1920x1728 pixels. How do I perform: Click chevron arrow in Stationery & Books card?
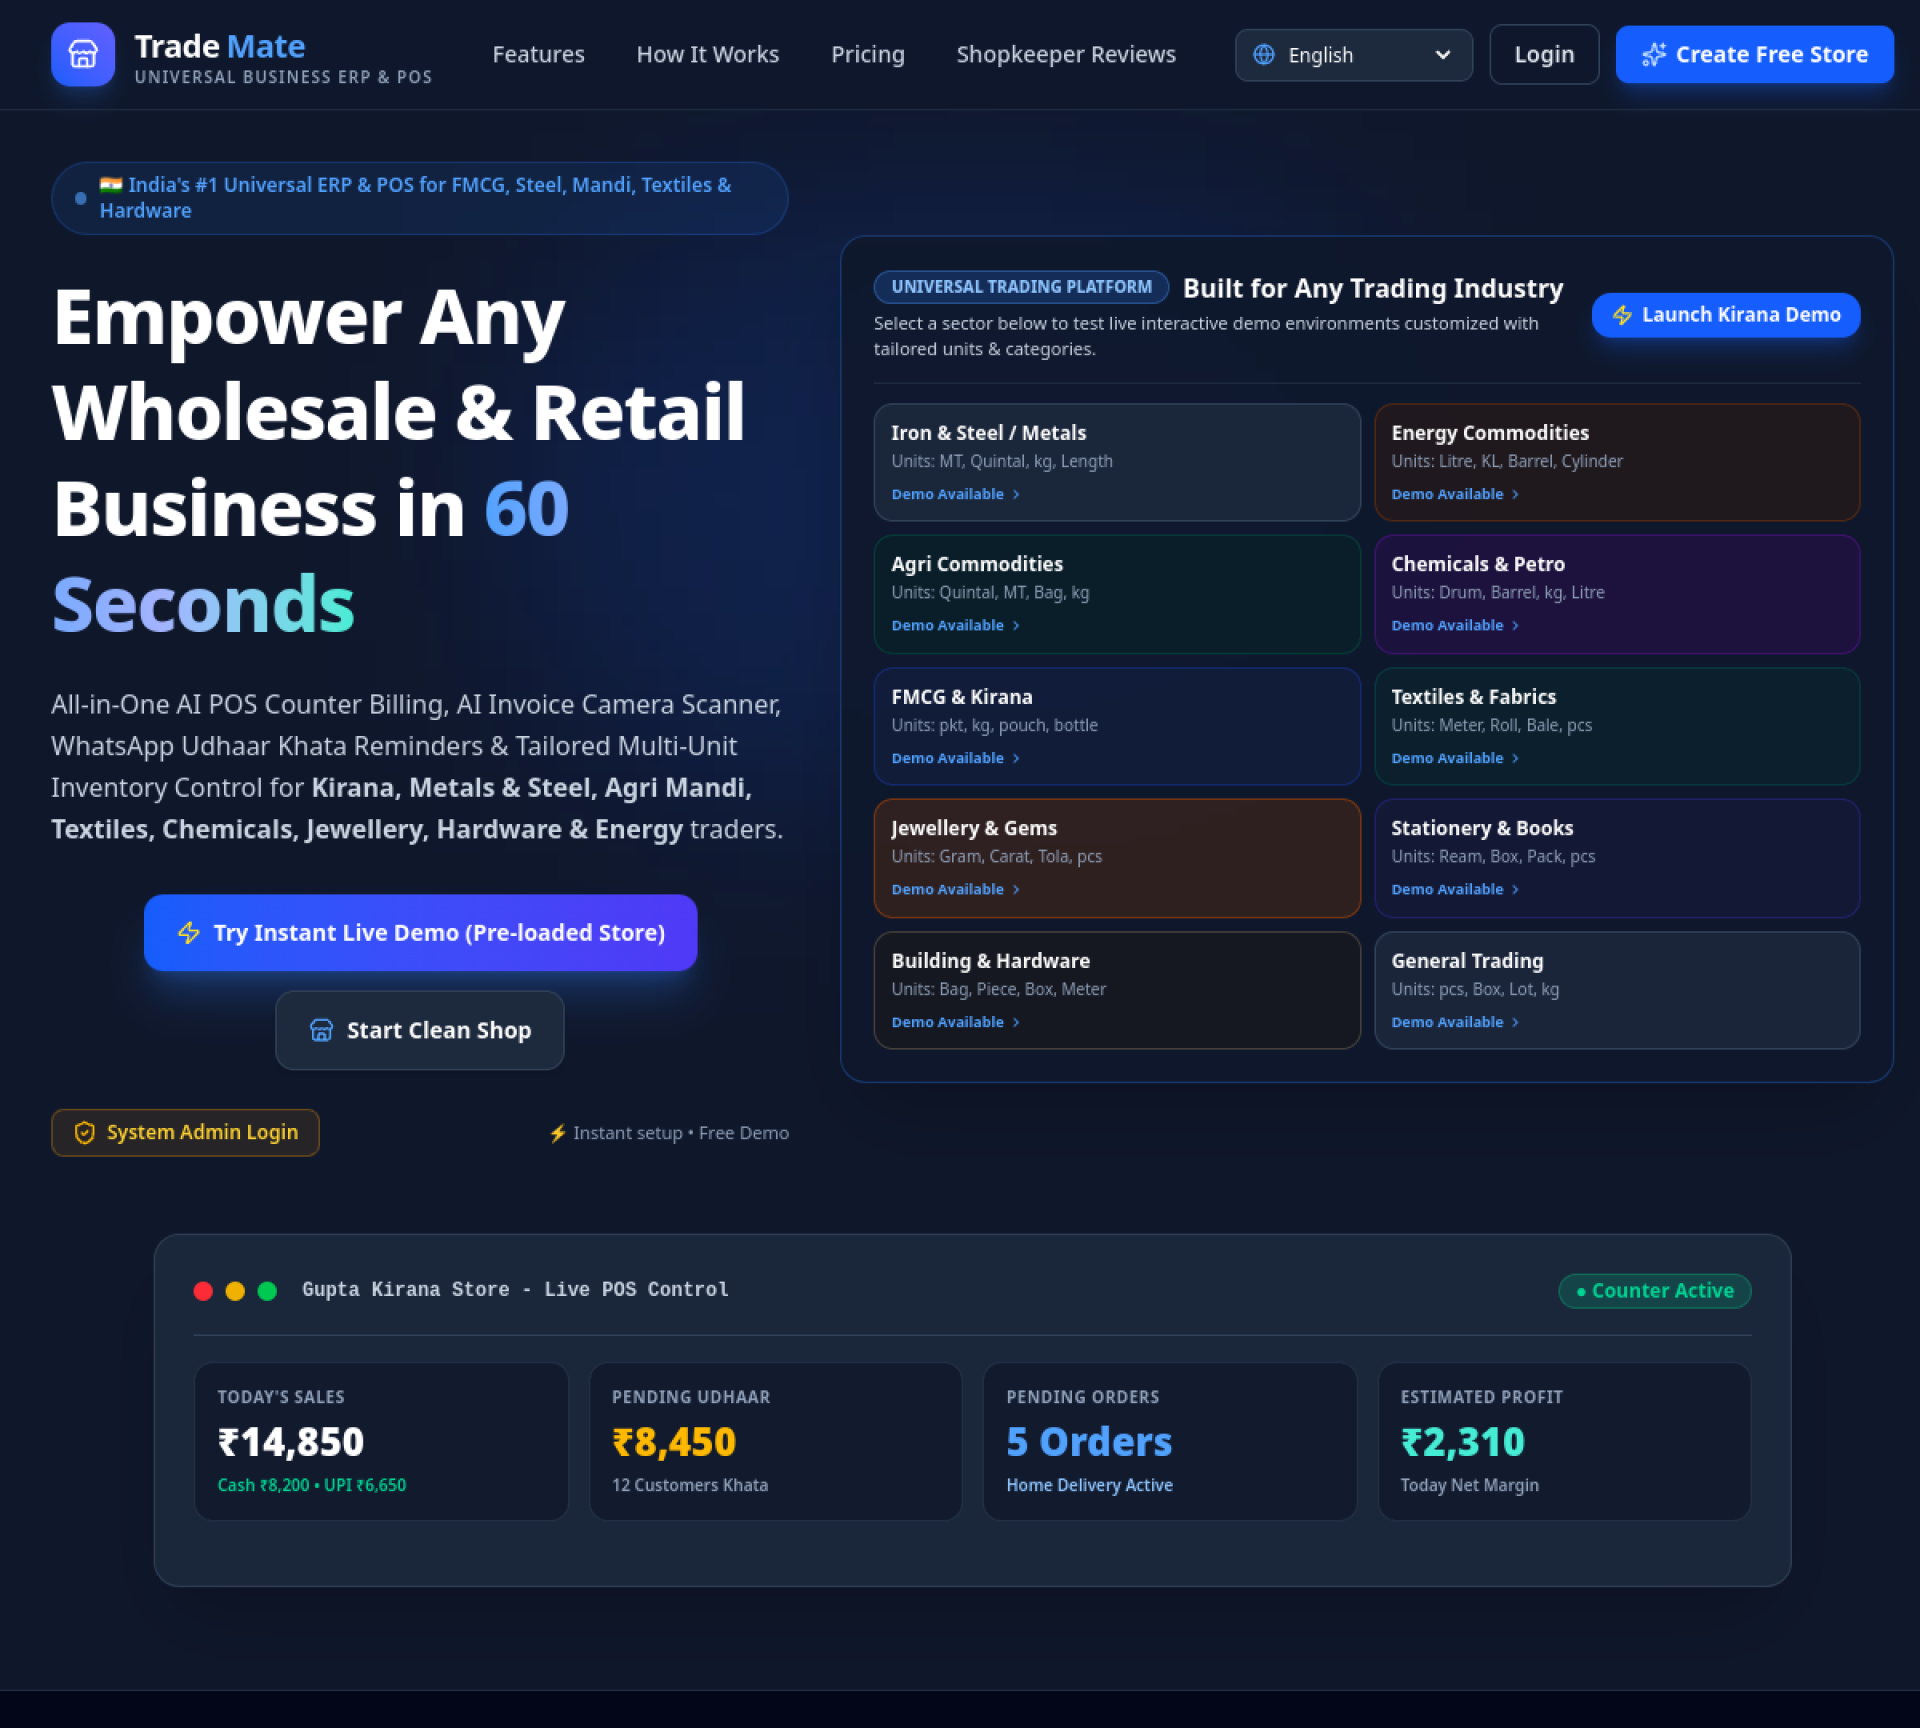click(x=1515, y=889)
